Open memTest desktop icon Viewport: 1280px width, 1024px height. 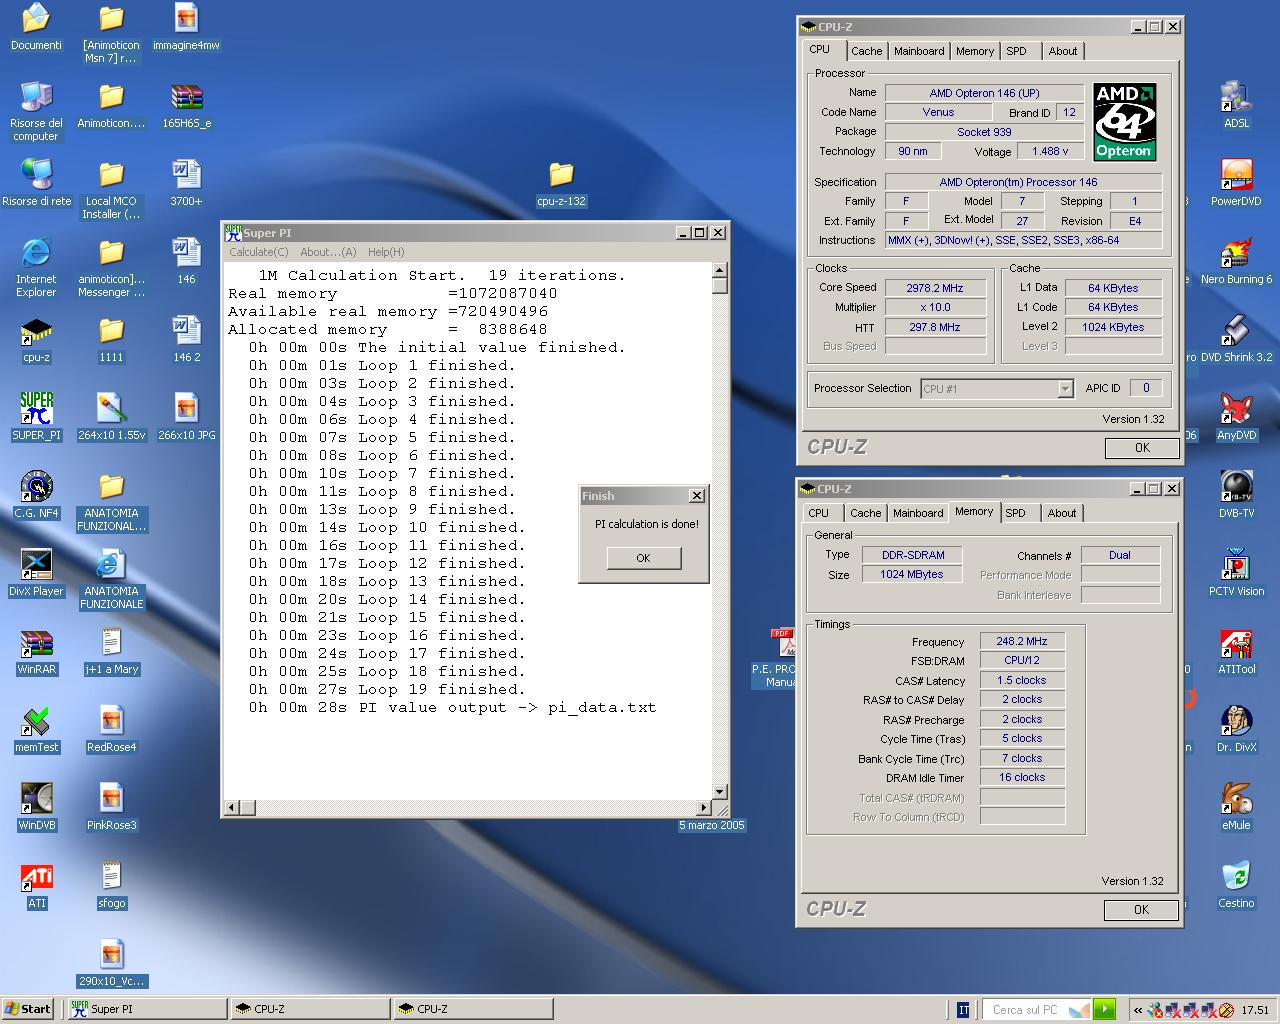coord(36,730)
